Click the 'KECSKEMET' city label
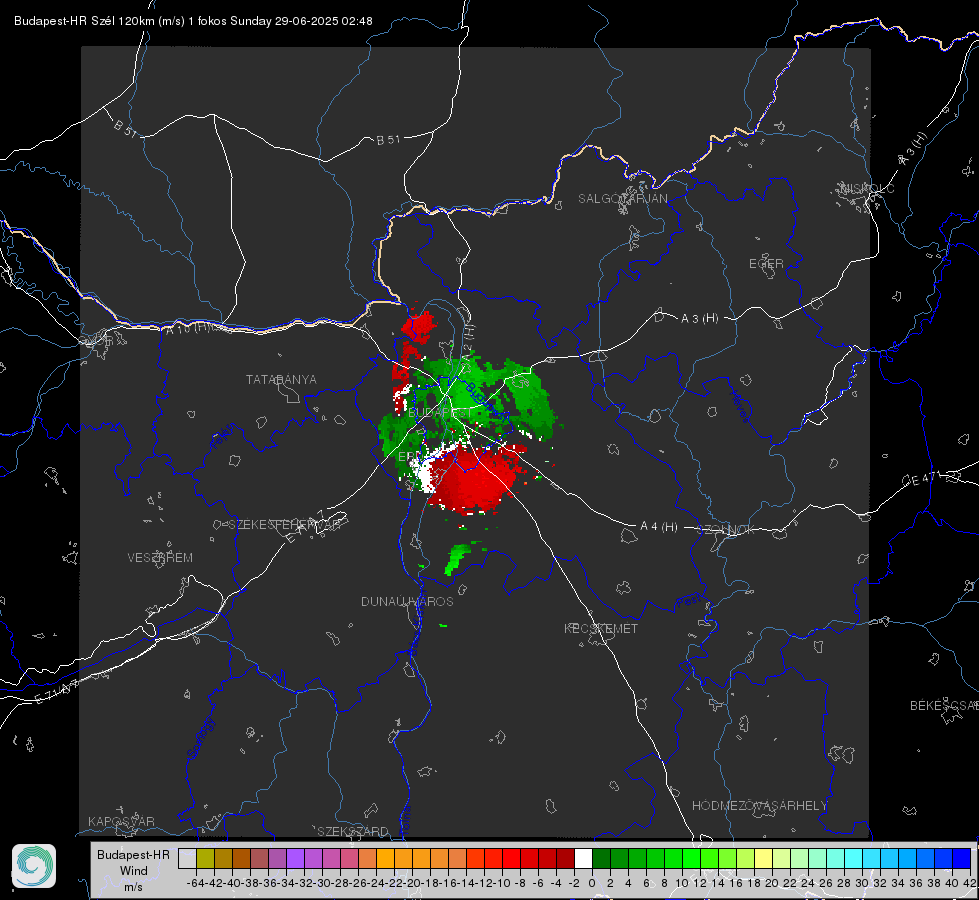This screenshot has width=979, height=900. [601, 628]
